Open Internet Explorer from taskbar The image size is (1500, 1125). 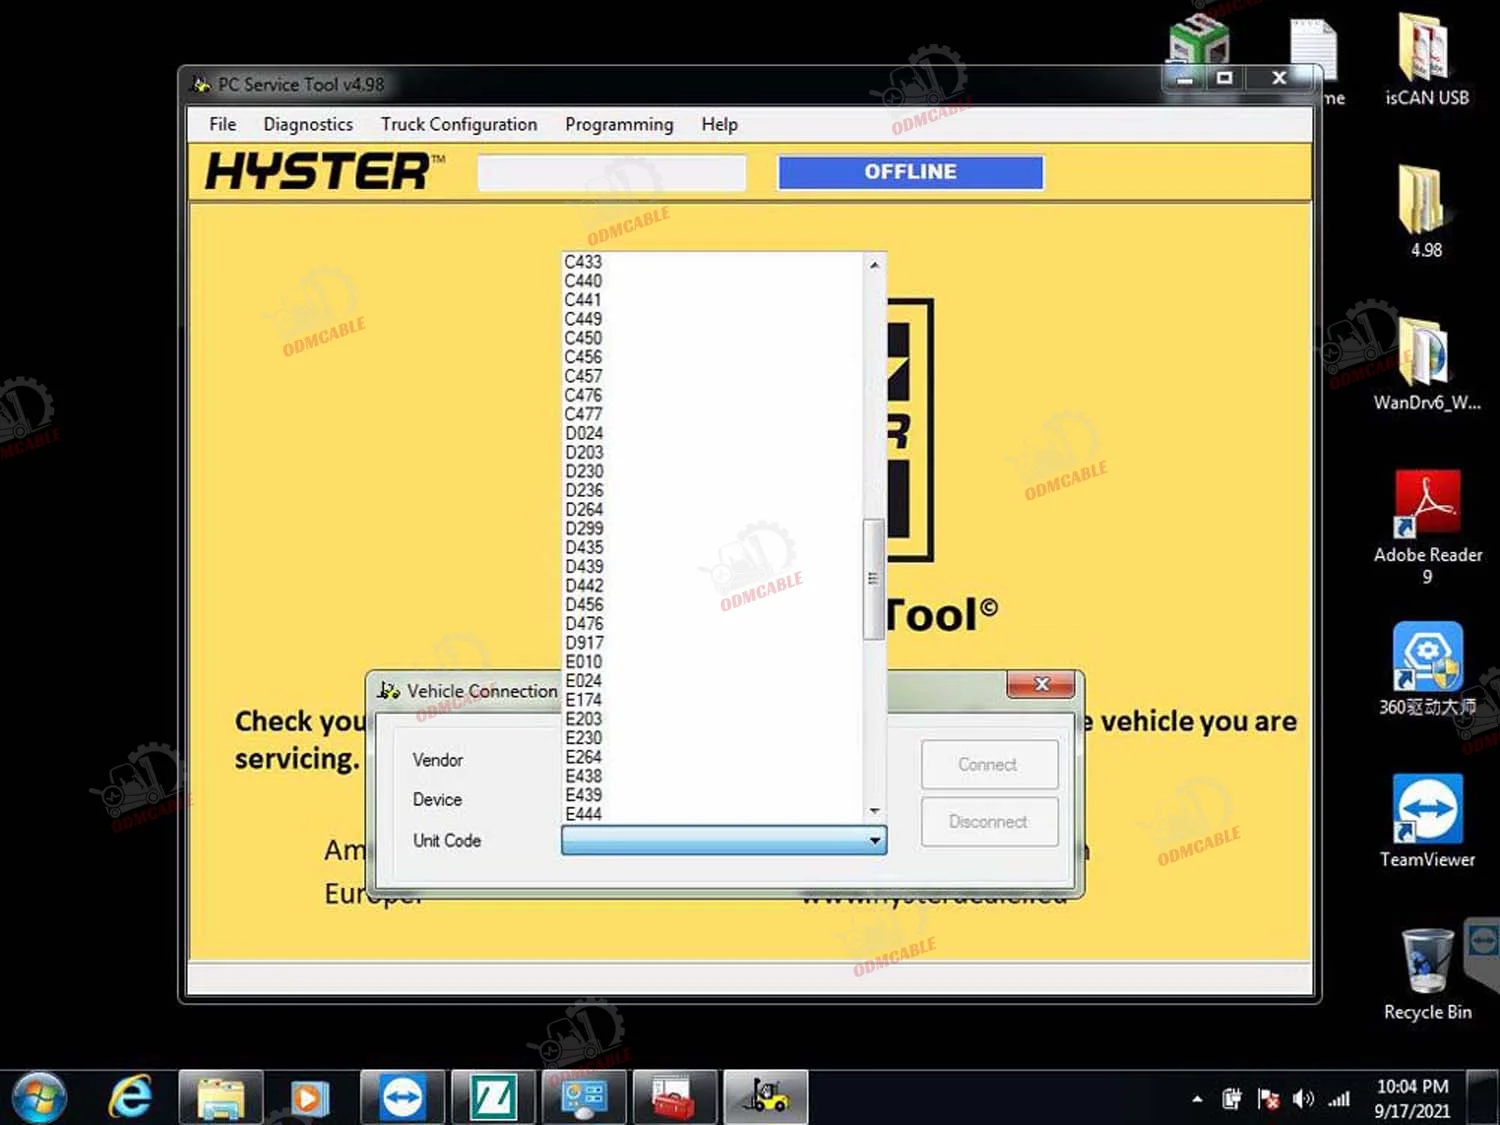coord(130,1097)
